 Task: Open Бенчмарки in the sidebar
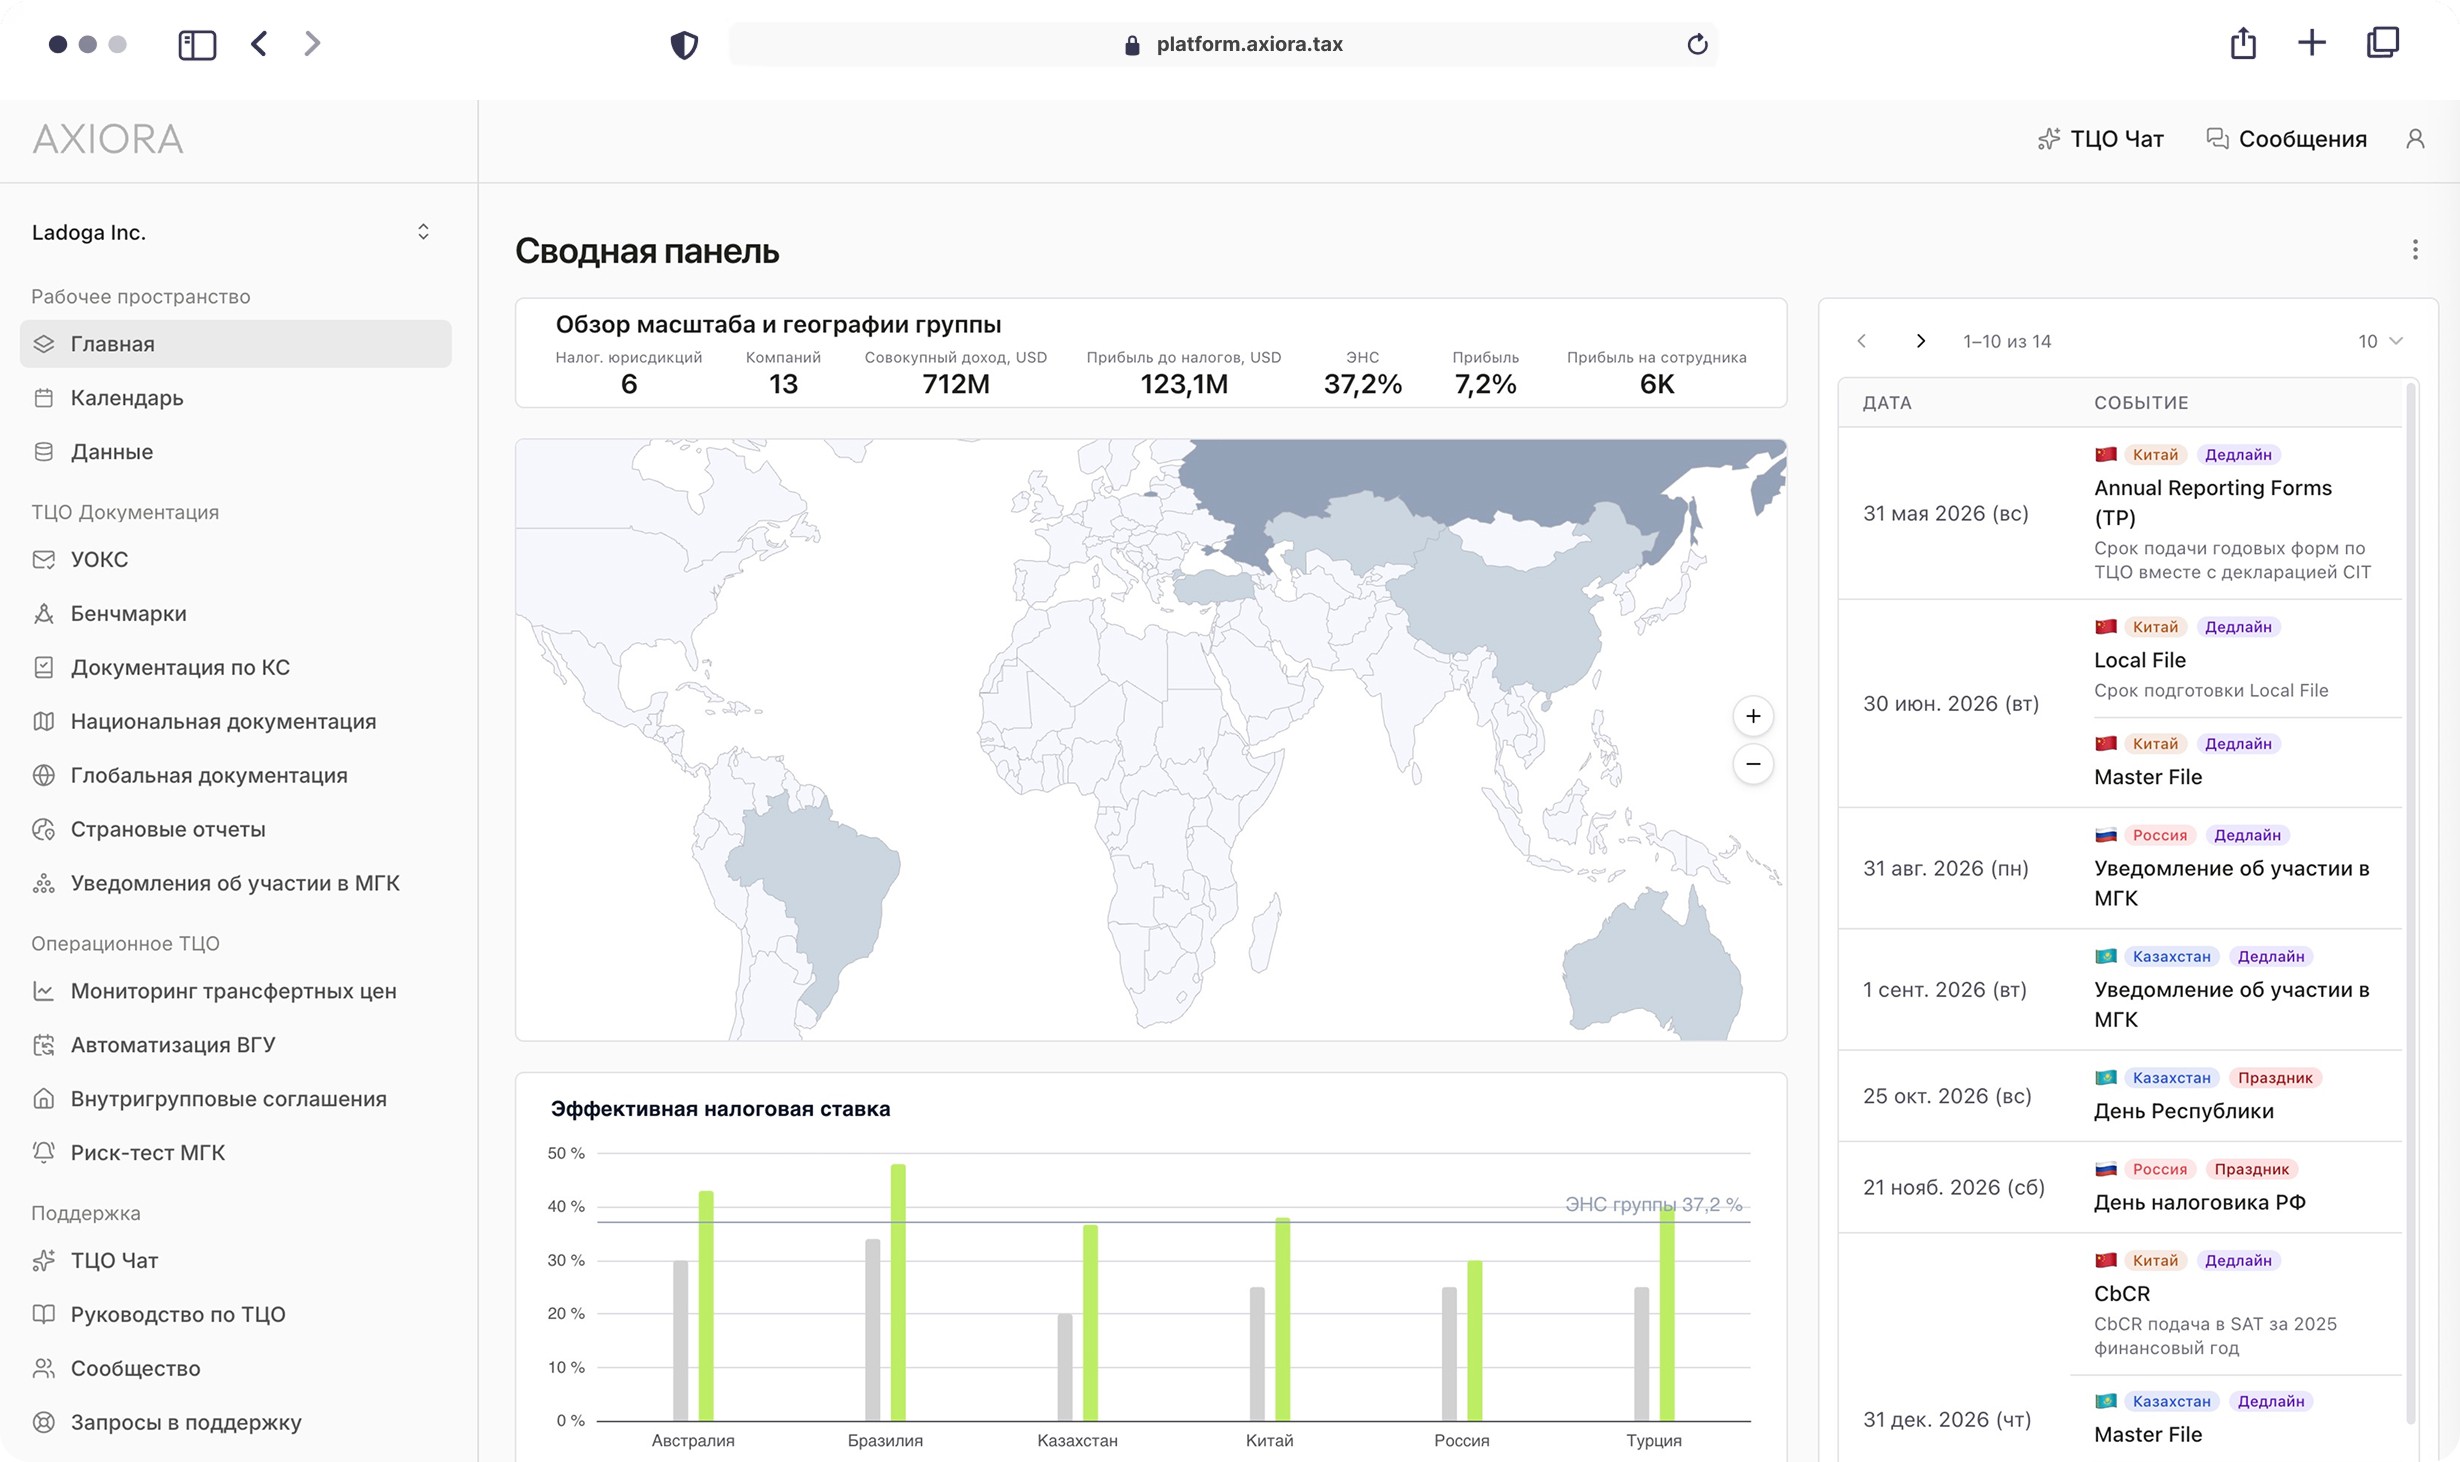pyautogui.click(x=236, y=613)
